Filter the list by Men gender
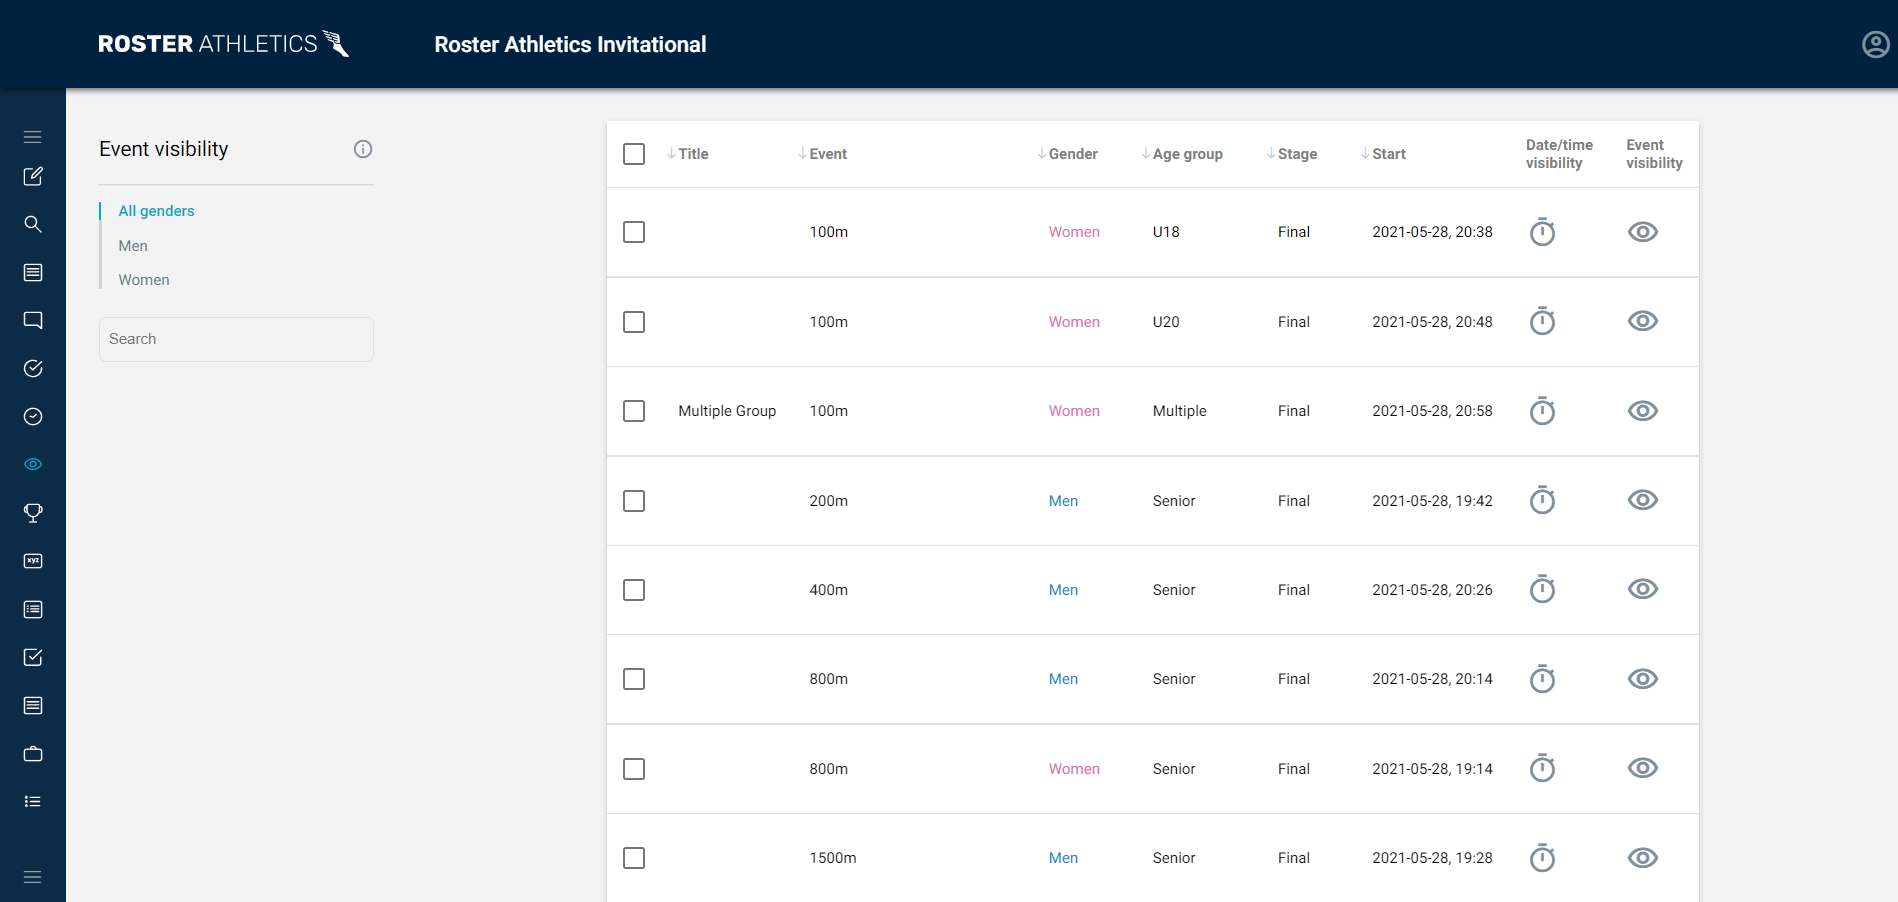The height and width of the screenshot is (902, 1898). click(x=132, y=245)
